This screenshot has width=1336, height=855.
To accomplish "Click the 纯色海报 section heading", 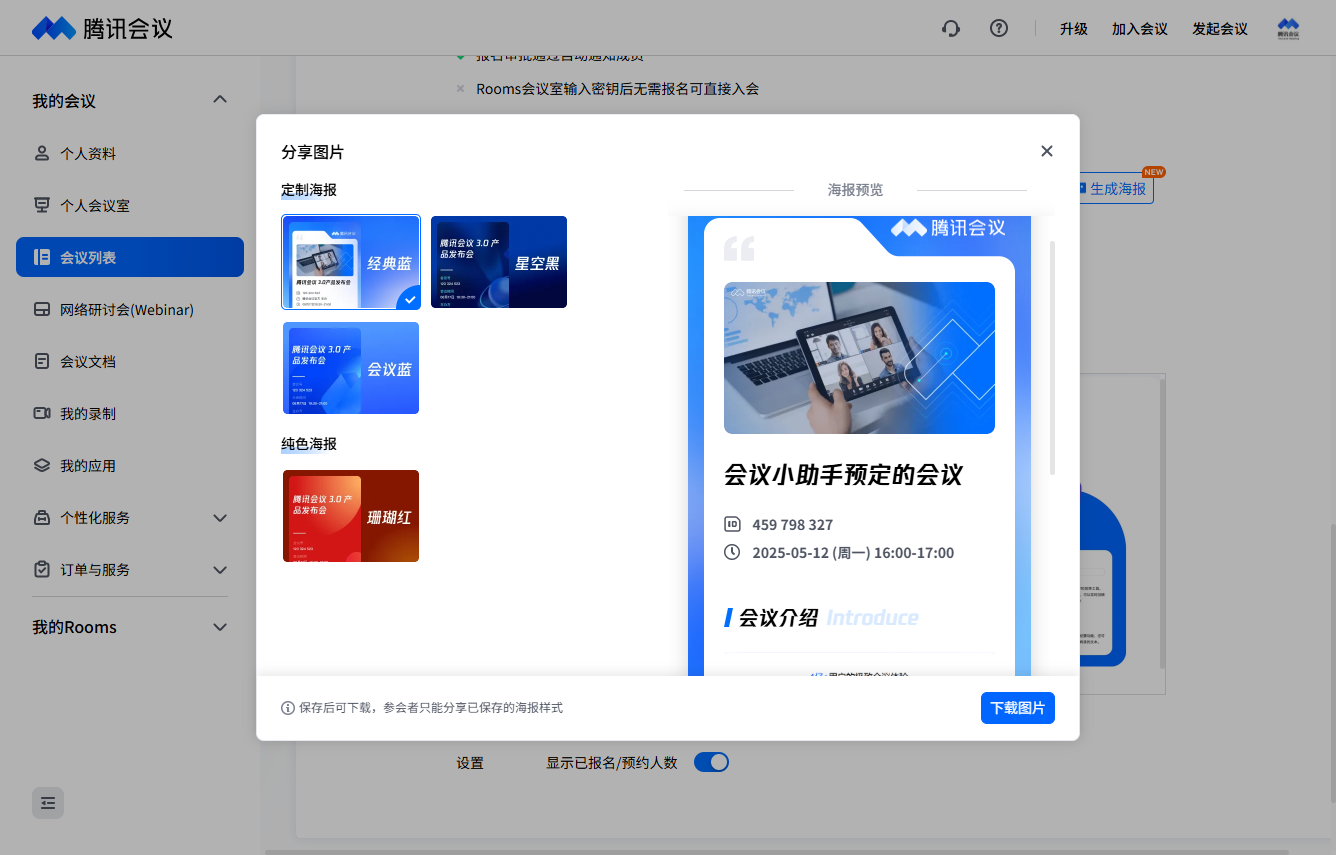I will 309,444.
